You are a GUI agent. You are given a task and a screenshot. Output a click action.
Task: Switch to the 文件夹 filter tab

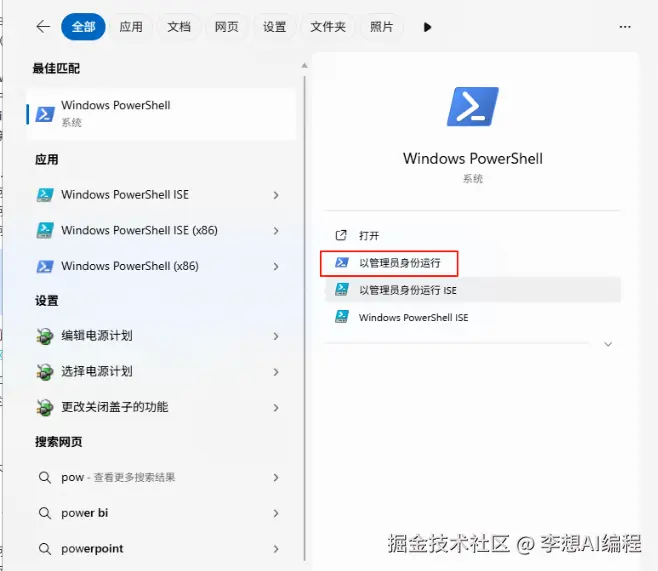(328, 27)
